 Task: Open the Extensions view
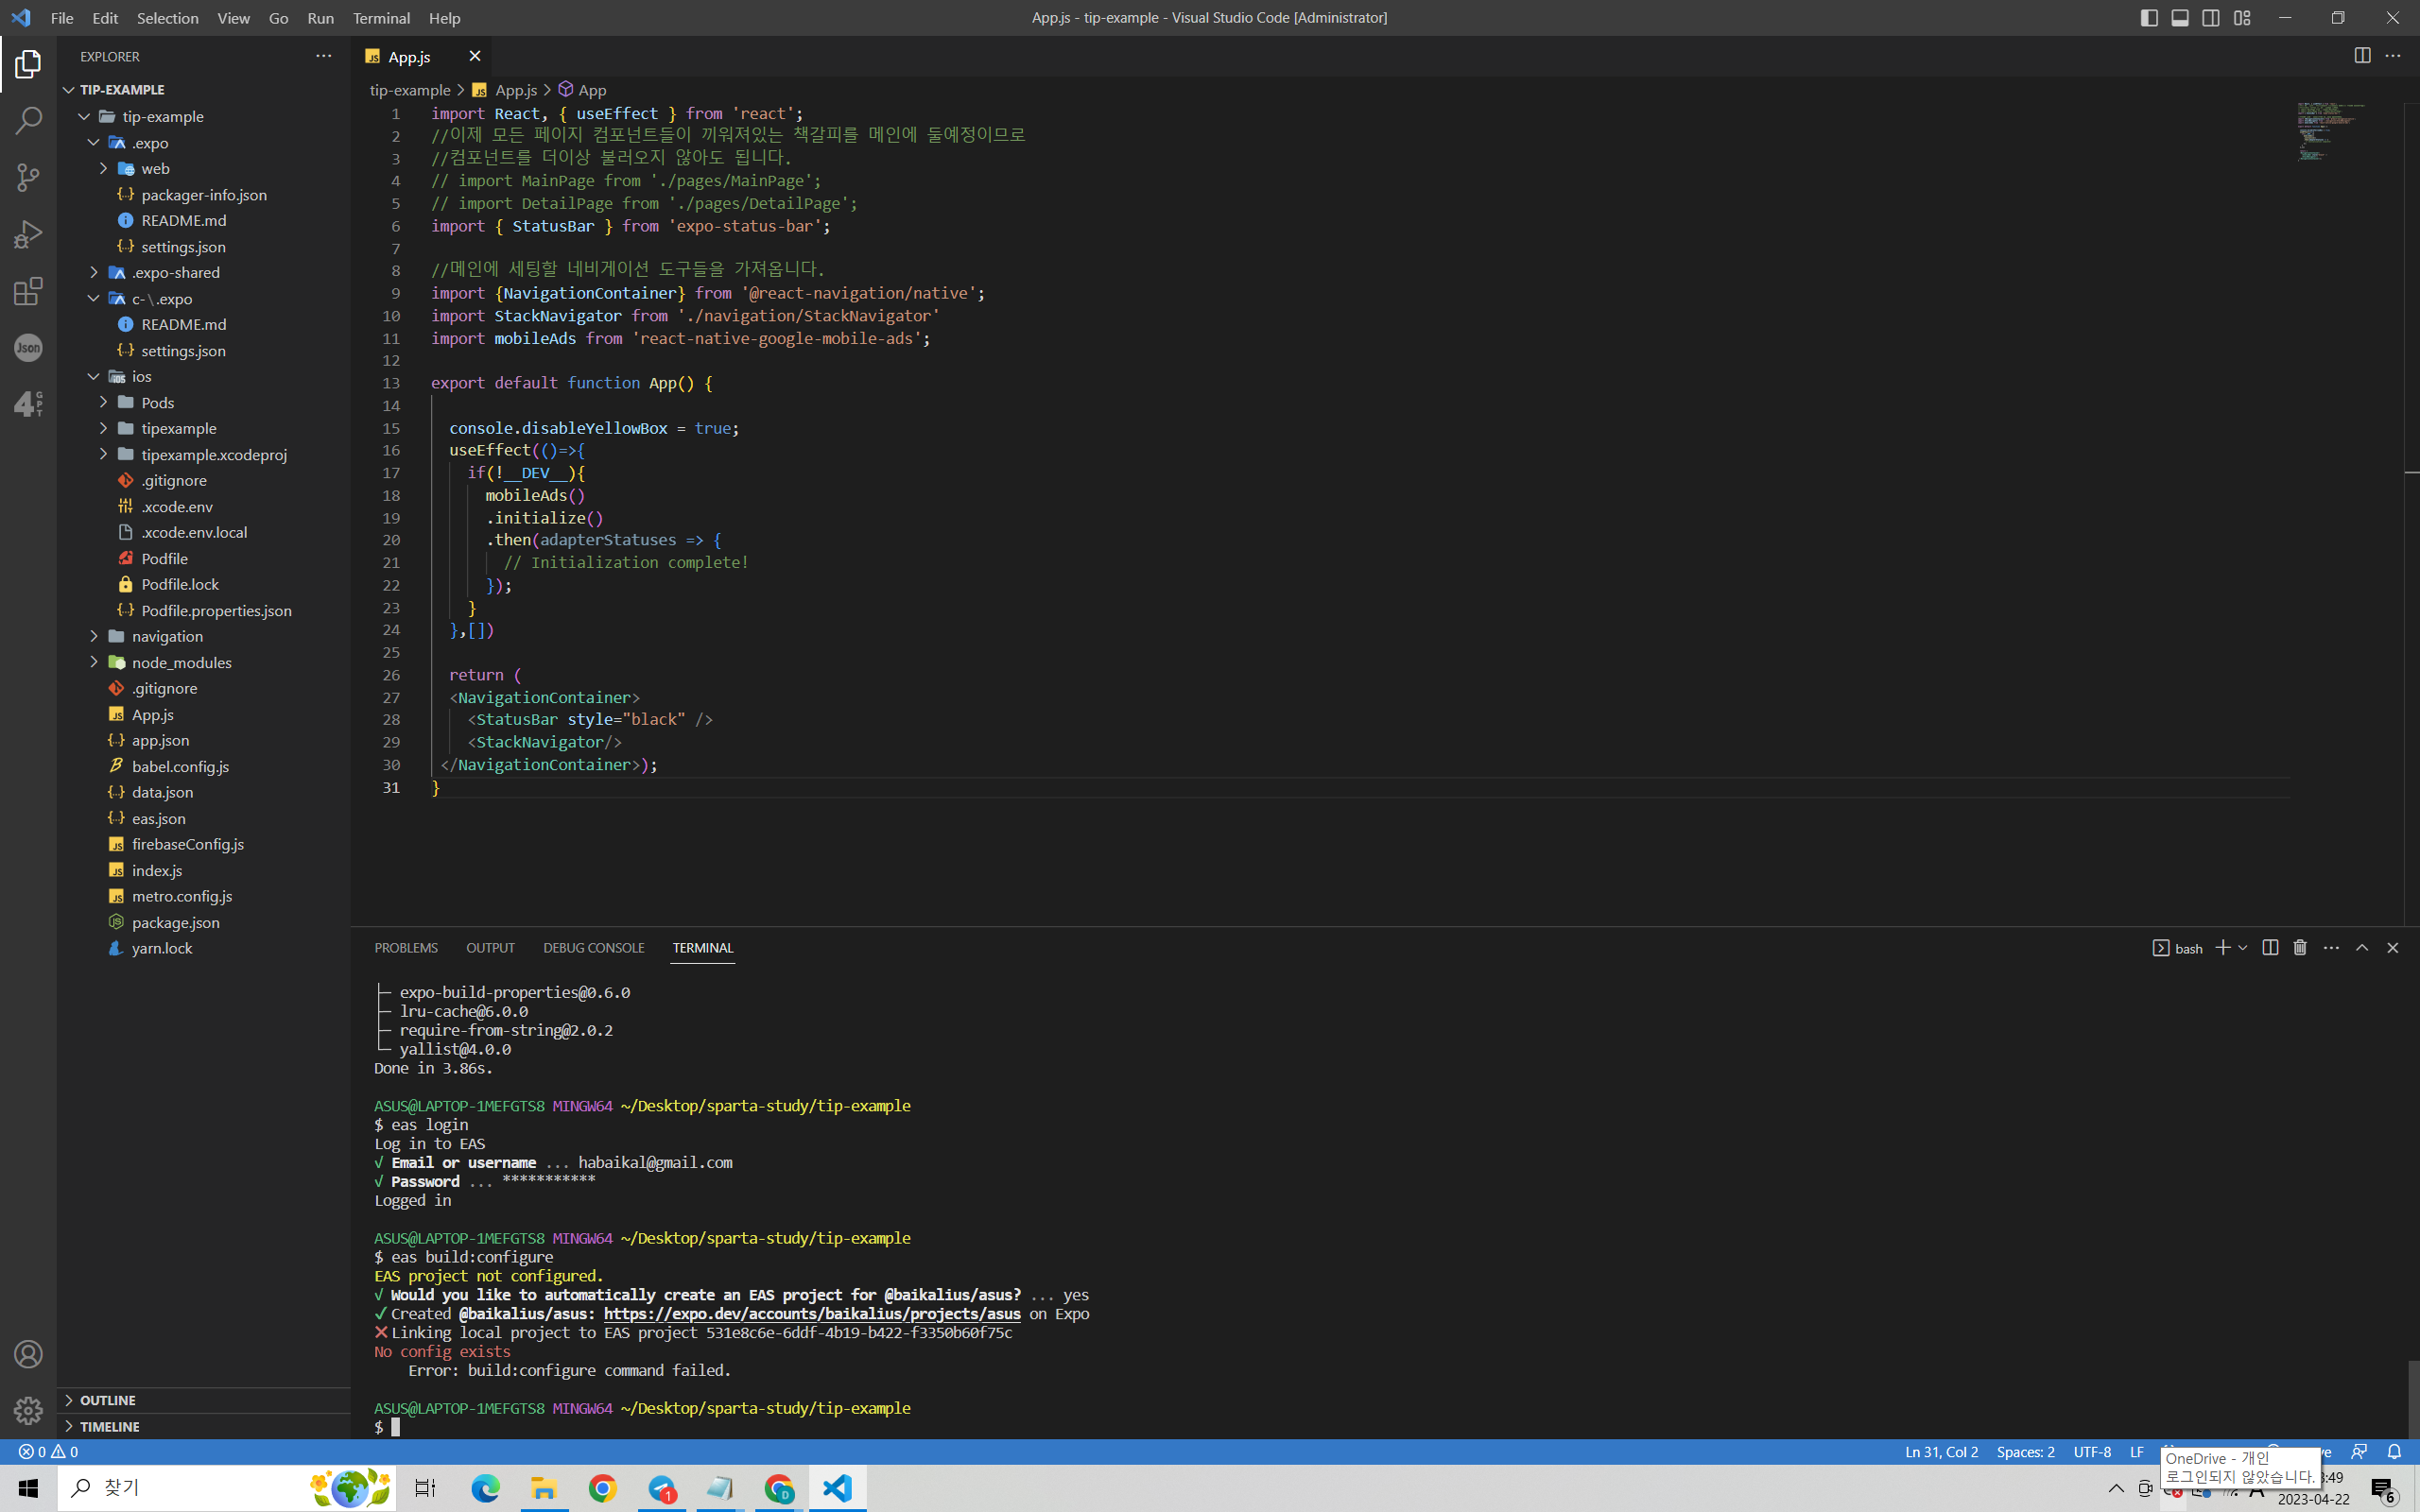[x=28, y=292]
